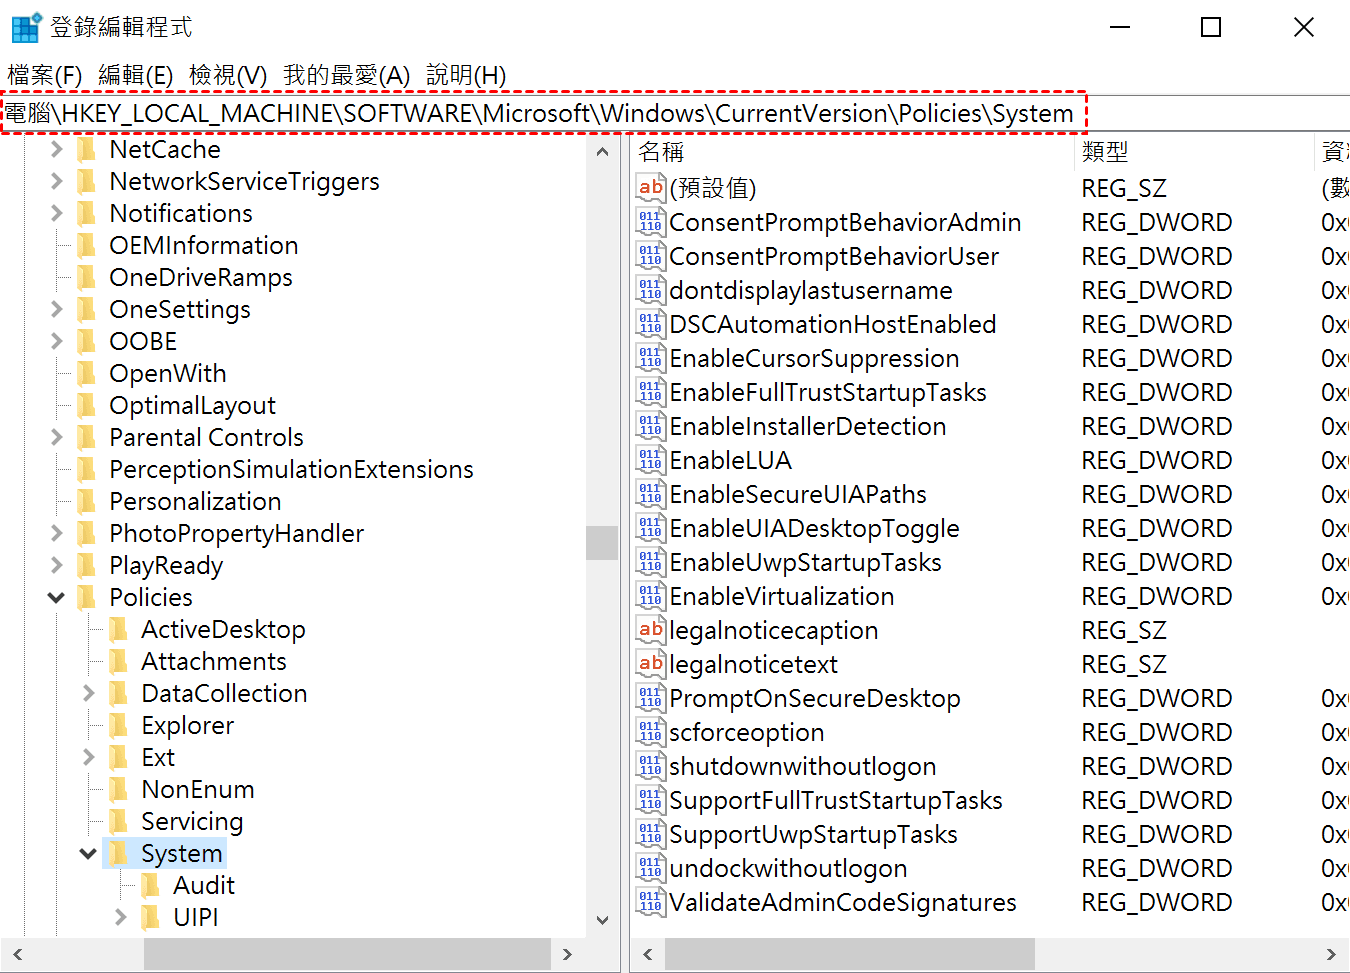Click the undockwithoutlogon DWORD icon

point(650,868)
